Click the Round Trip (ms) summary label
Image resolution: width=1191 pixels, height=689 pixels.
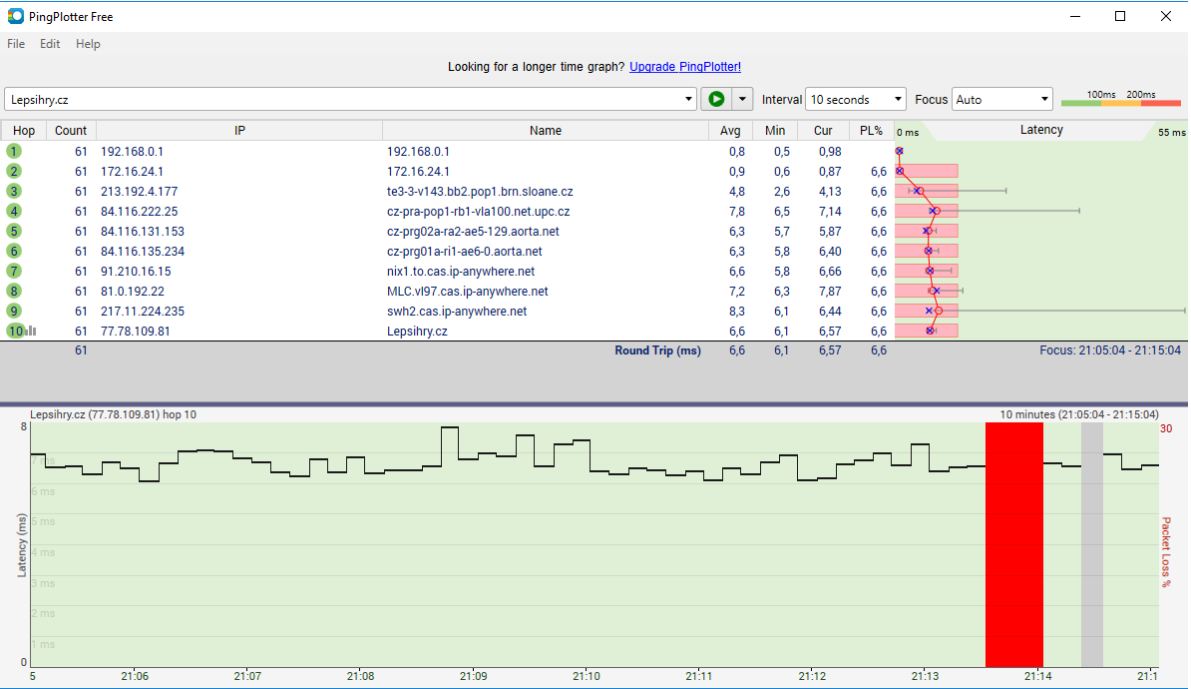[x=658, y=350]
